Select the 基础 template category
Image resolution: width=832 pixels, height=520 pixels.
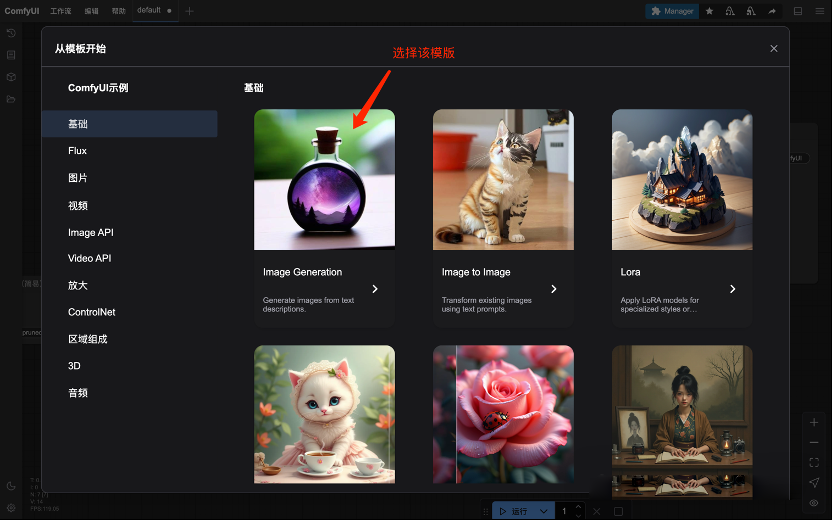click(x=129, y=124)
